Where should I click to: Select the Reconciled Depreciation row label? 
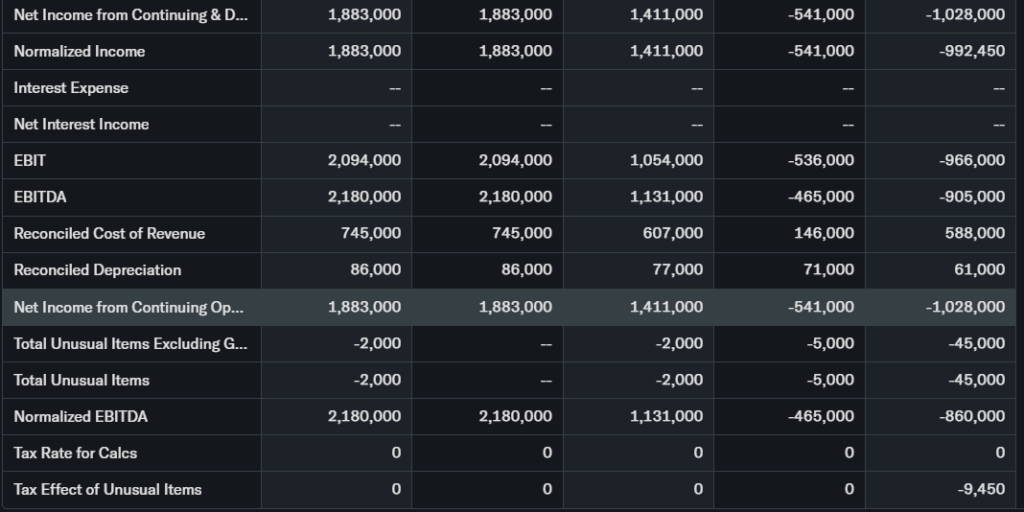pos(97,270)
